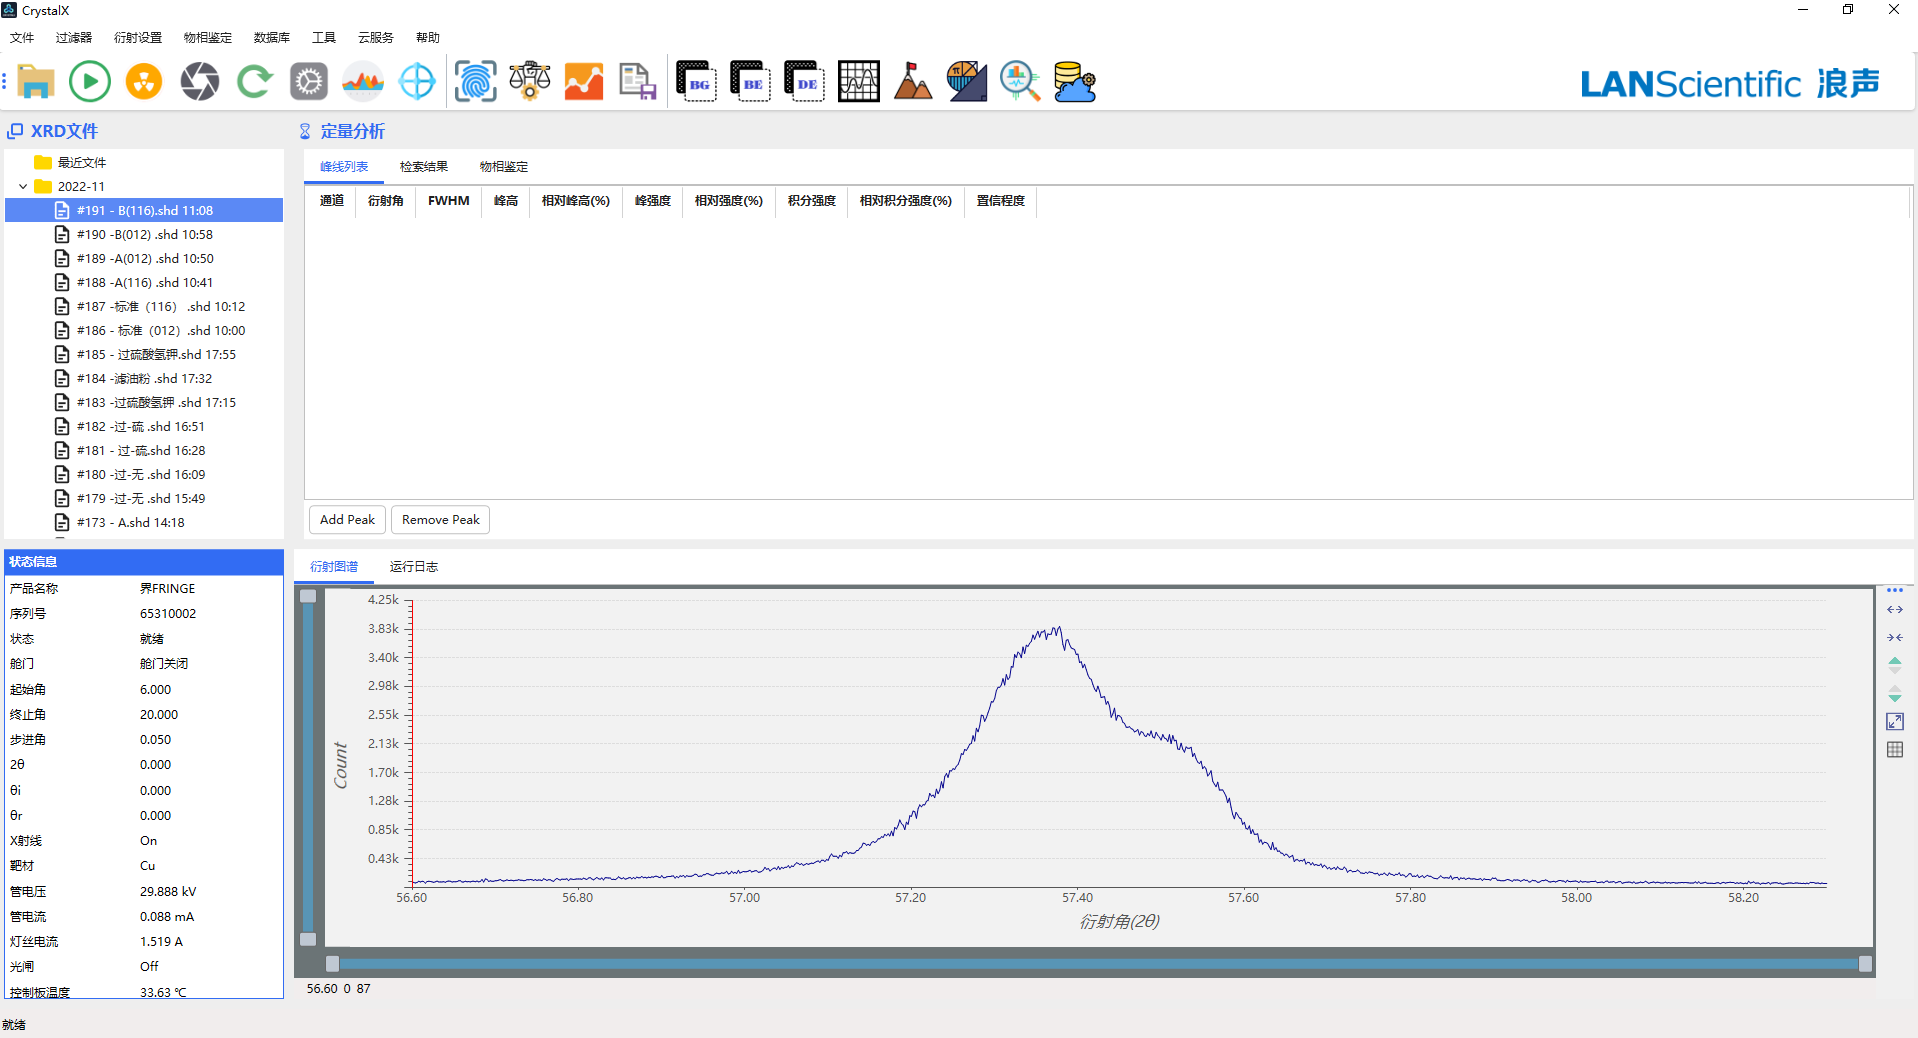The height and width of the screenshot is (1038, 1918).
Task: Click the mountain peak flag icon
Action: [912, 81]
